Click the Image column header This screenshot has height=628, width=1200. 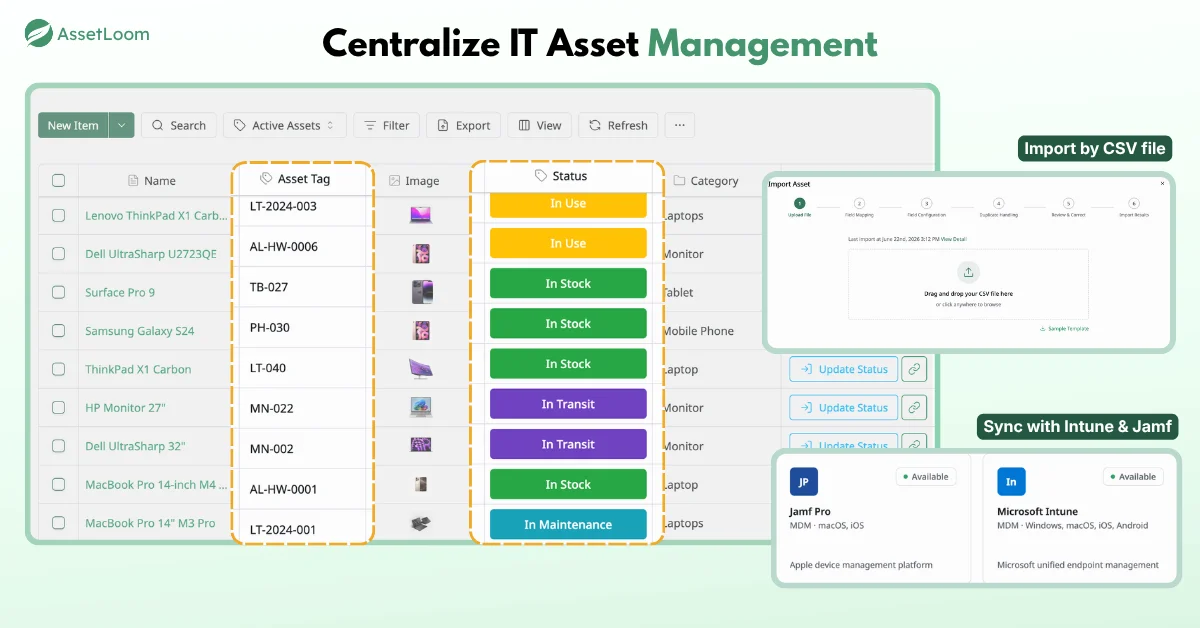pos(414,181)
